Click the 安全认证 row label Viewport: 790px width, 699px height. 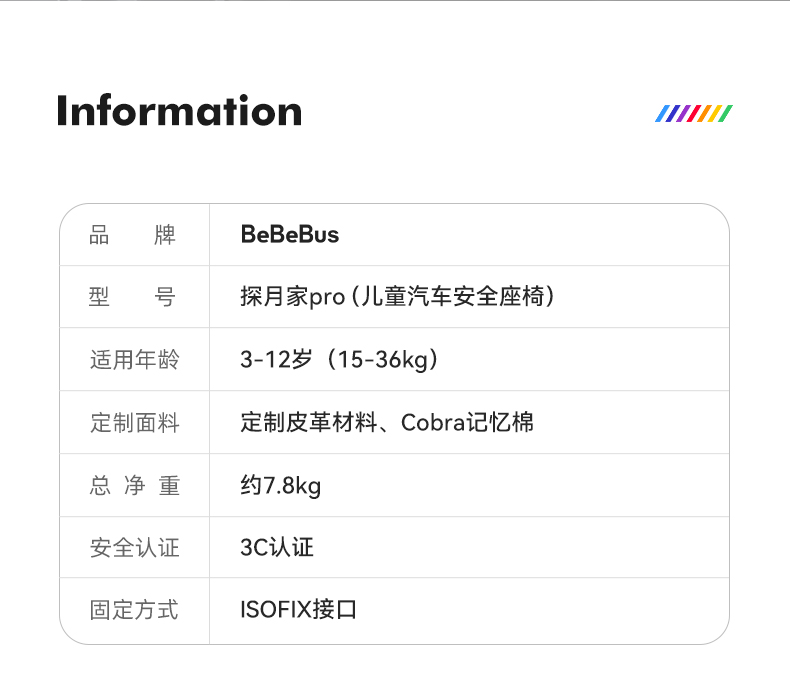134,548
